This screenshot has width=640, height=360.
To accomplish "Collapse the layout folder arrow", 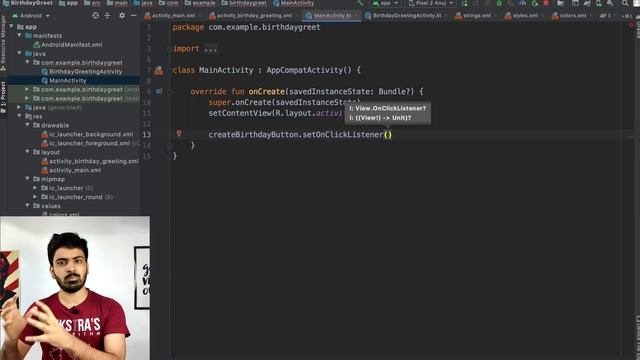I will tap(27, 152).
